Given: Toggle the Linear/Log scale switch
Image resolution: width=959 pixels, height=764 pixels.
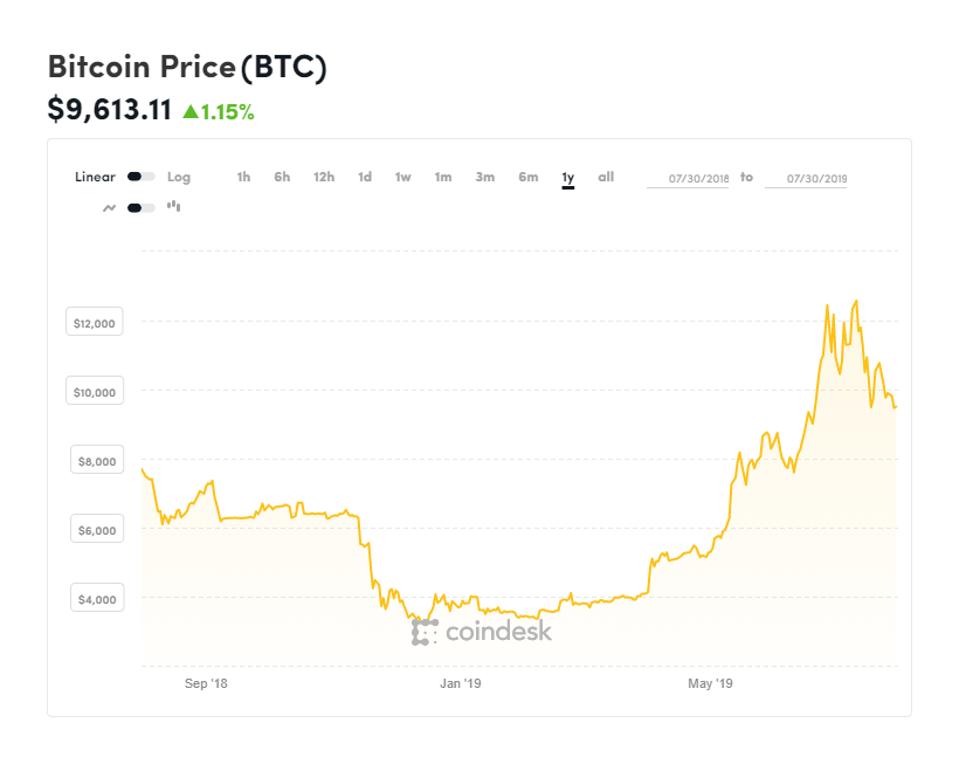Looking at the screenshot, I should click(x=141, y=177).
